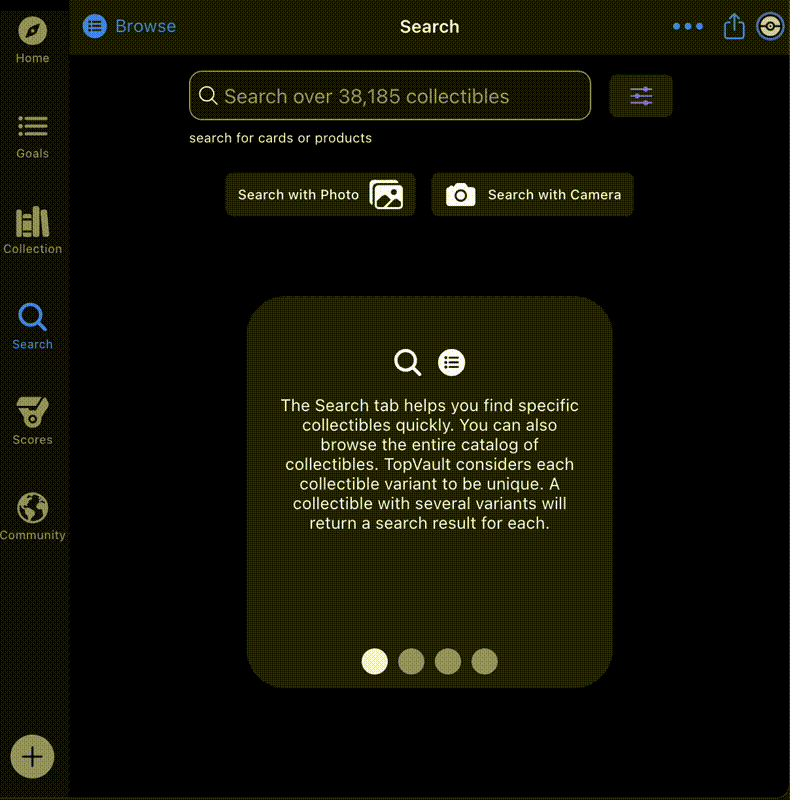Click the magnifier icon in tip card
Screen dimensions: 790x800
coord(408,362)
